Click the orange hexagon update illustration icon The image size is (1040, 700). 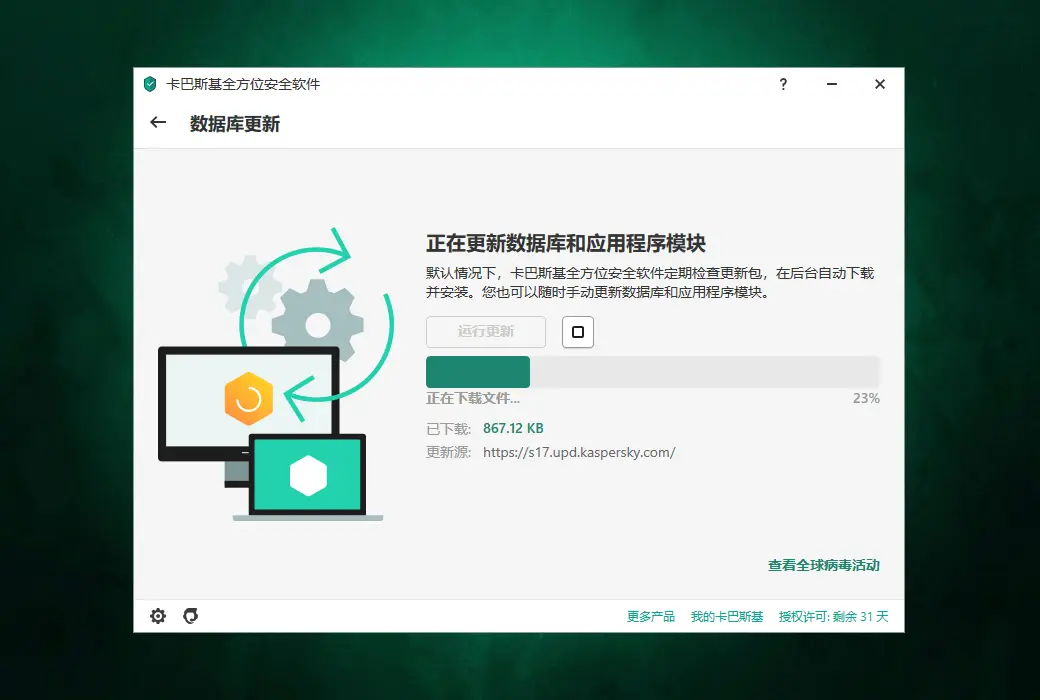(249, 398)
